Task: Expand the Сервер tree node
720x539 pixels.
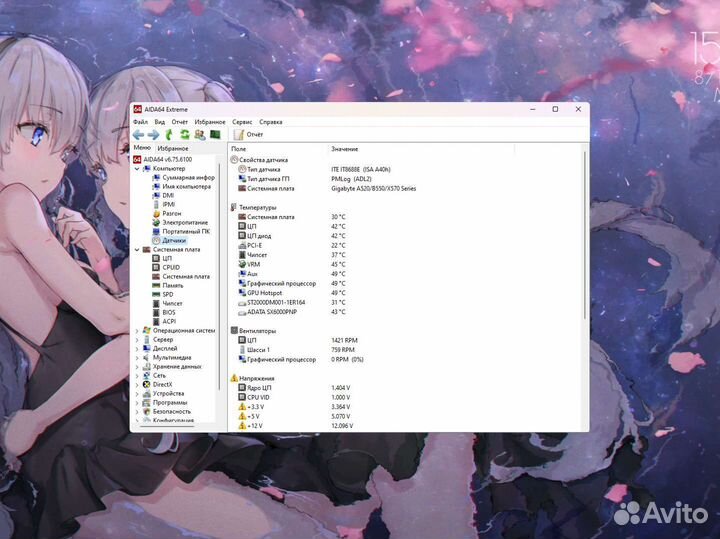Action: click(137, 340)
